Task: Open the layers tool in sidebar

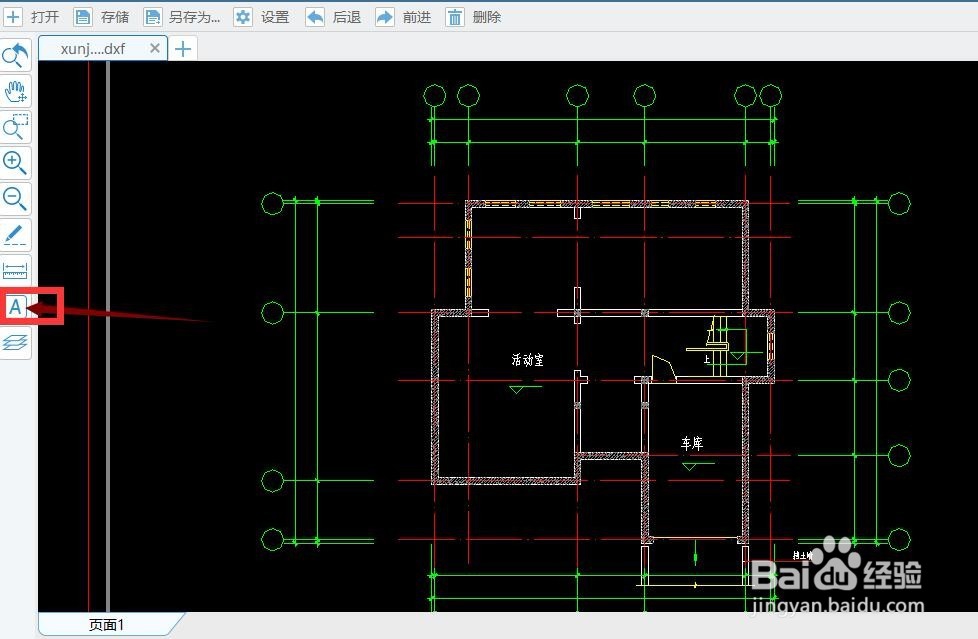Action: pos(15,343)
